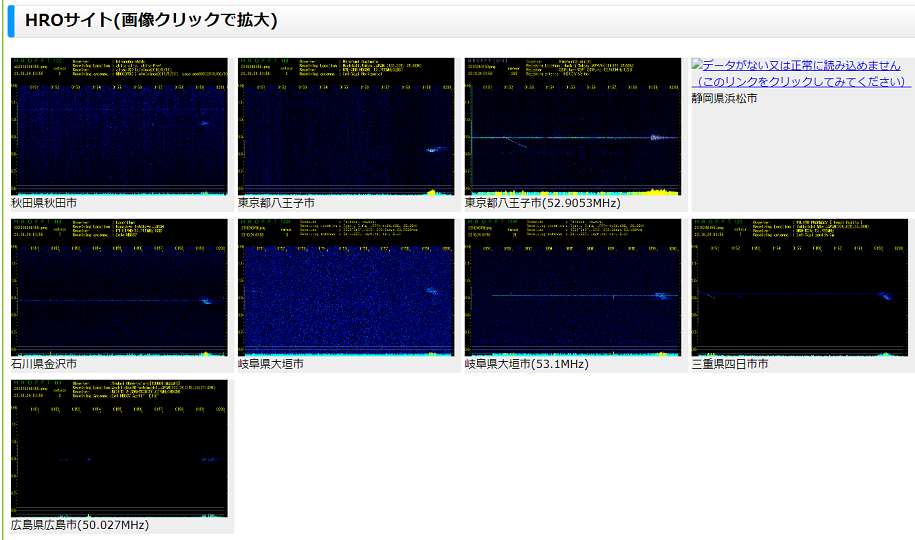Open the 秋田県秋田市 spectrogram thumbnail
Viewport: 915px width, 540px height.
point(119,126)
